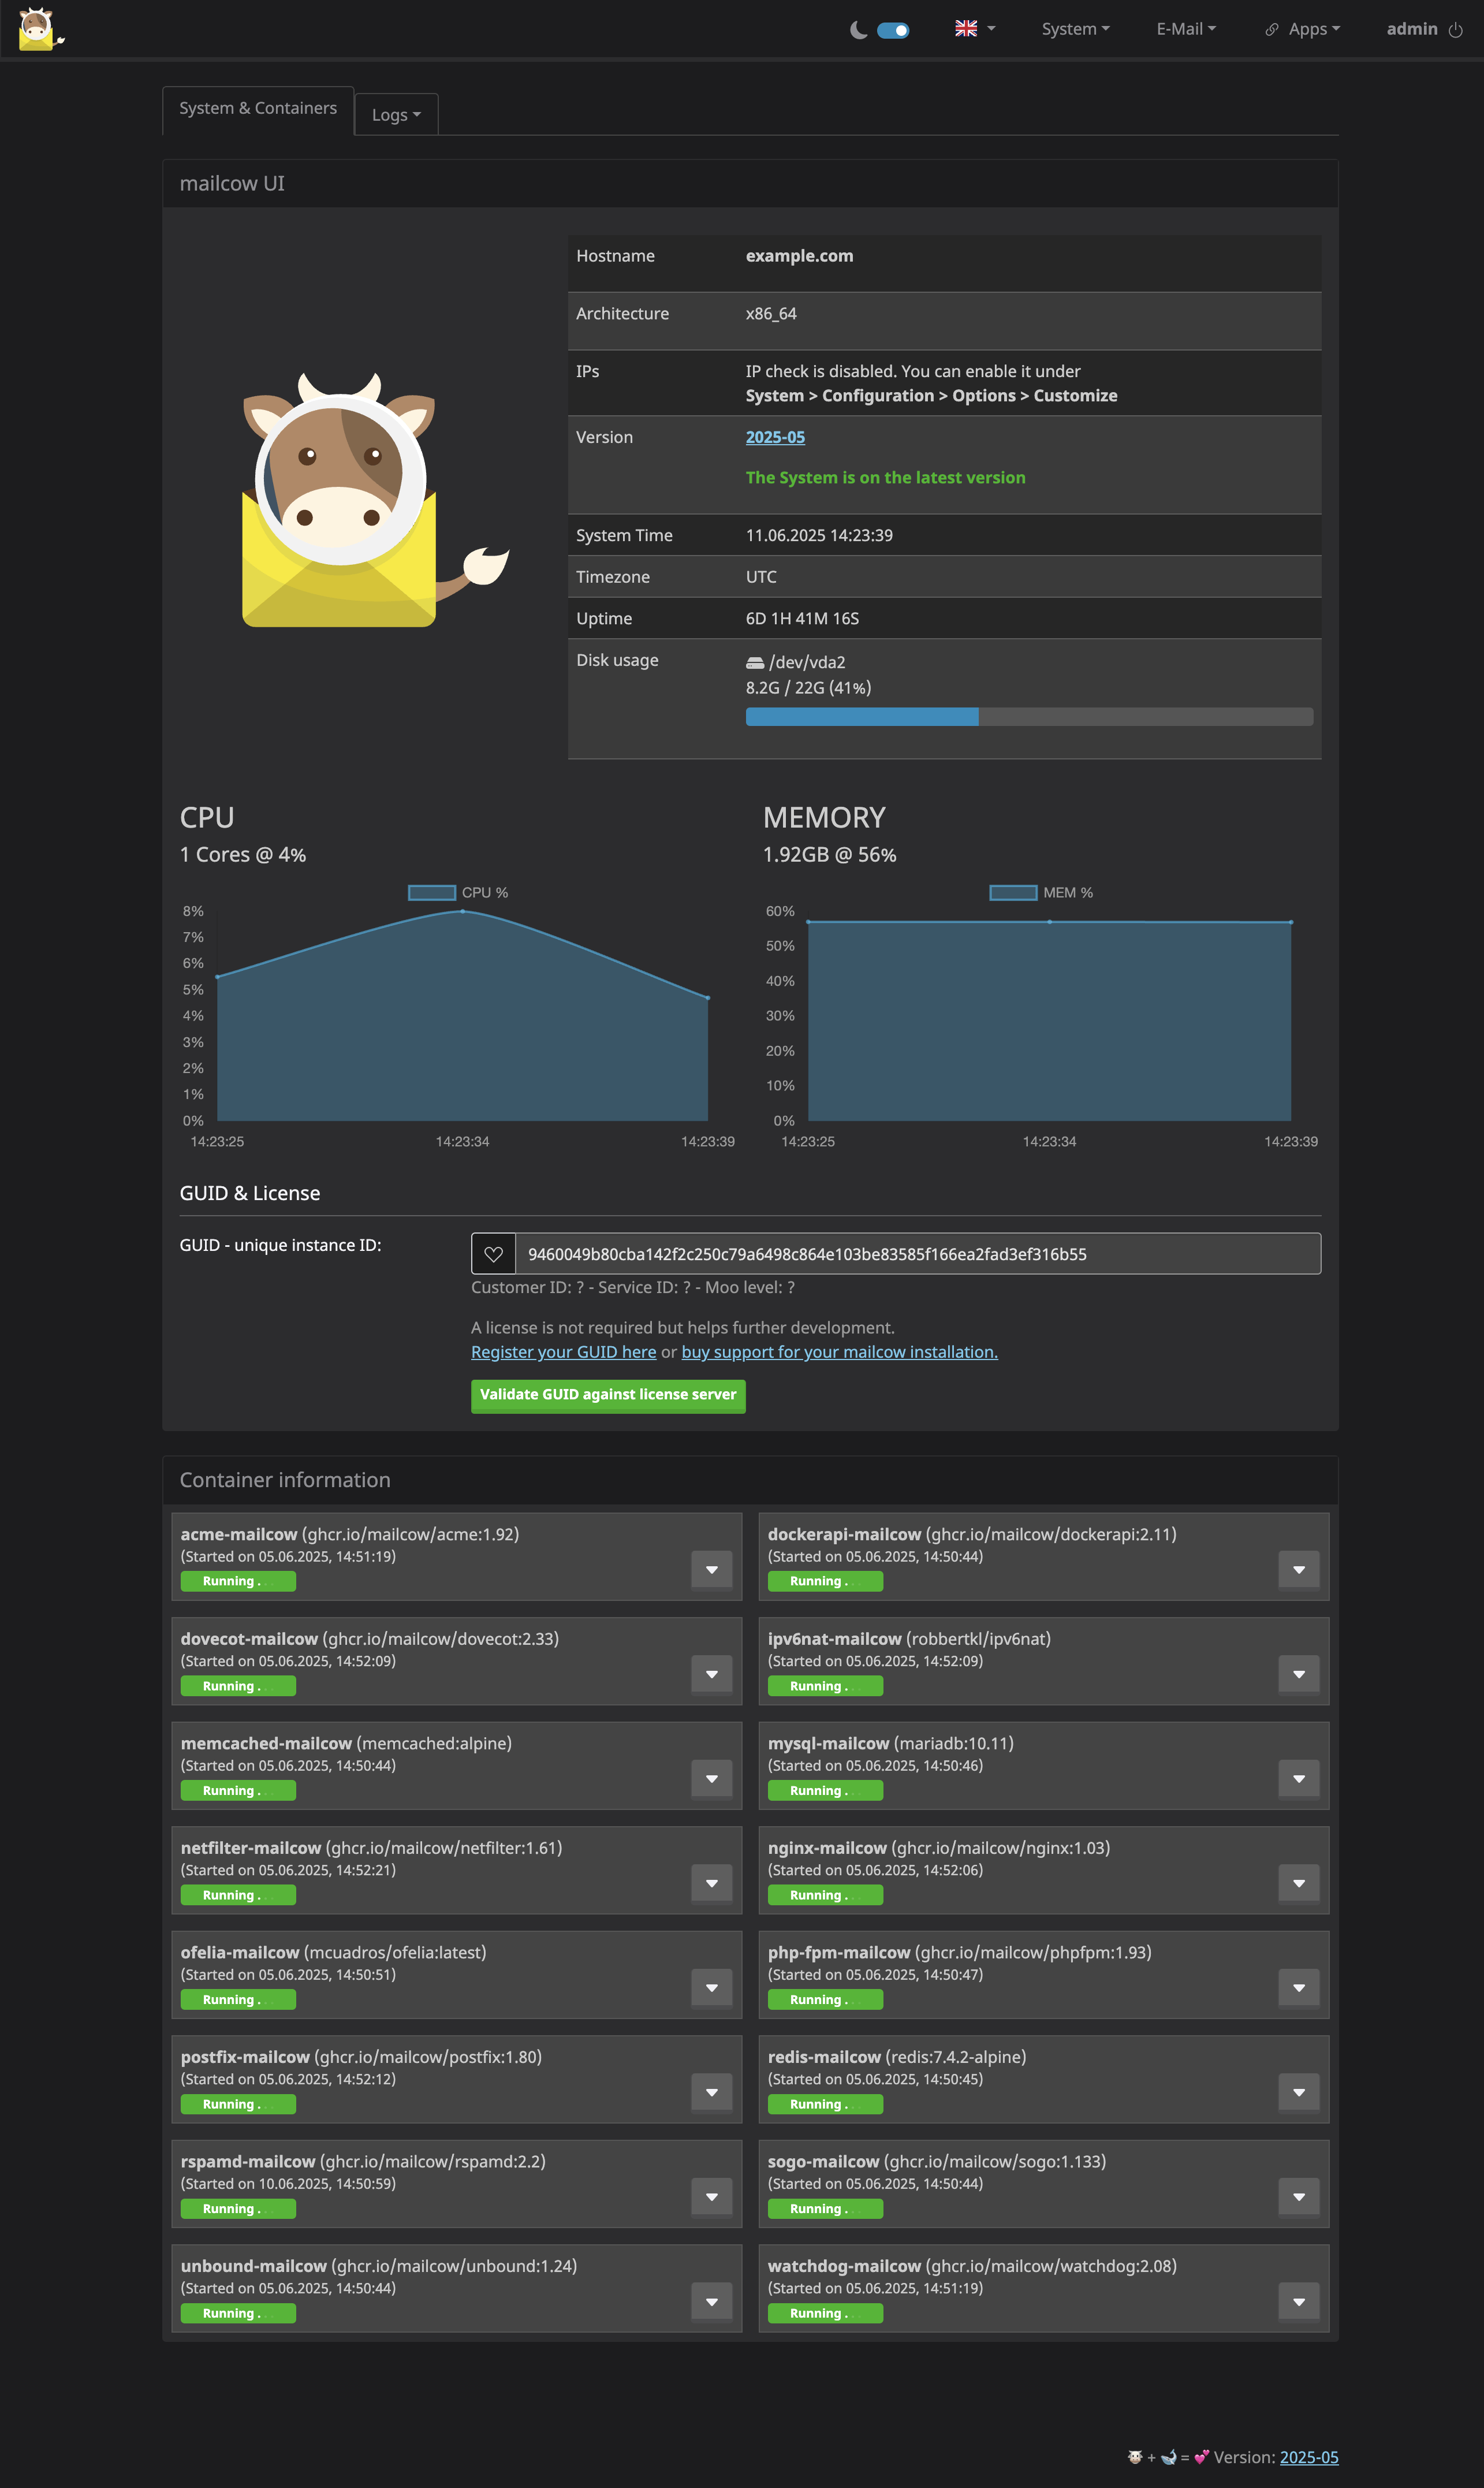
Task: Open the Logs tab dropdown
Action: [x=396, y=115]
